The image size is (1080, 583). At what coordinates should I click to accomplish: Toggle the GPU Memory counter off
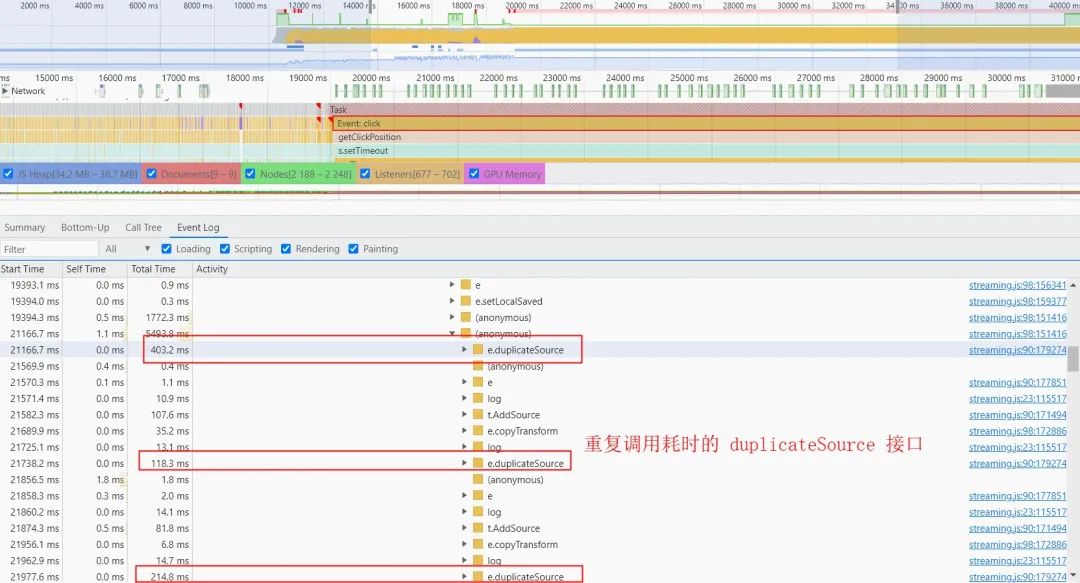tap(474, 173)
